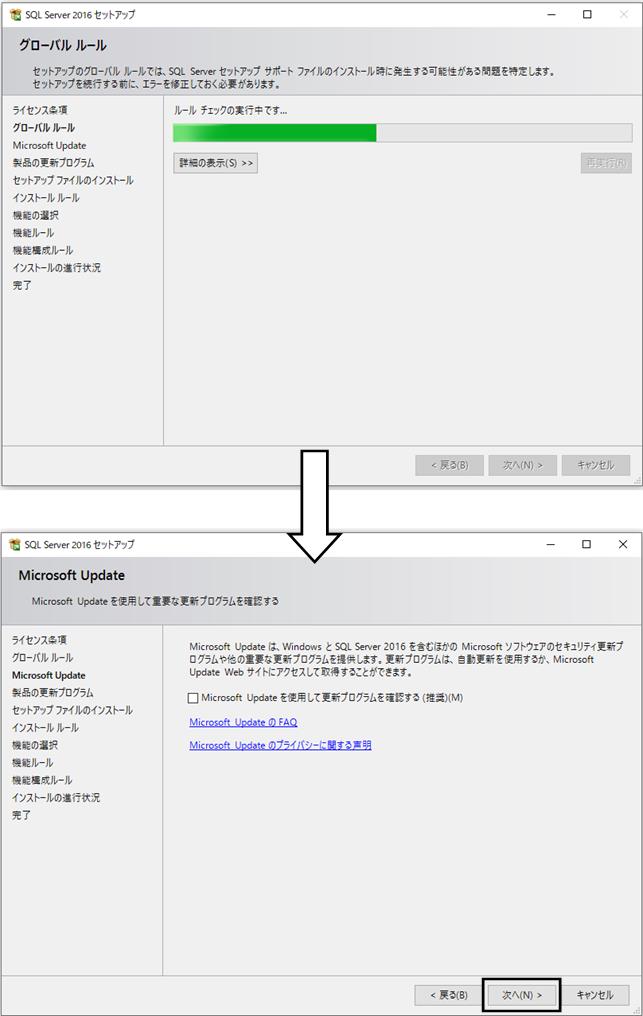Maximize the lower Microsoft Update setup window
Screen dimensions: 643x1016
[x=587, y=544]
